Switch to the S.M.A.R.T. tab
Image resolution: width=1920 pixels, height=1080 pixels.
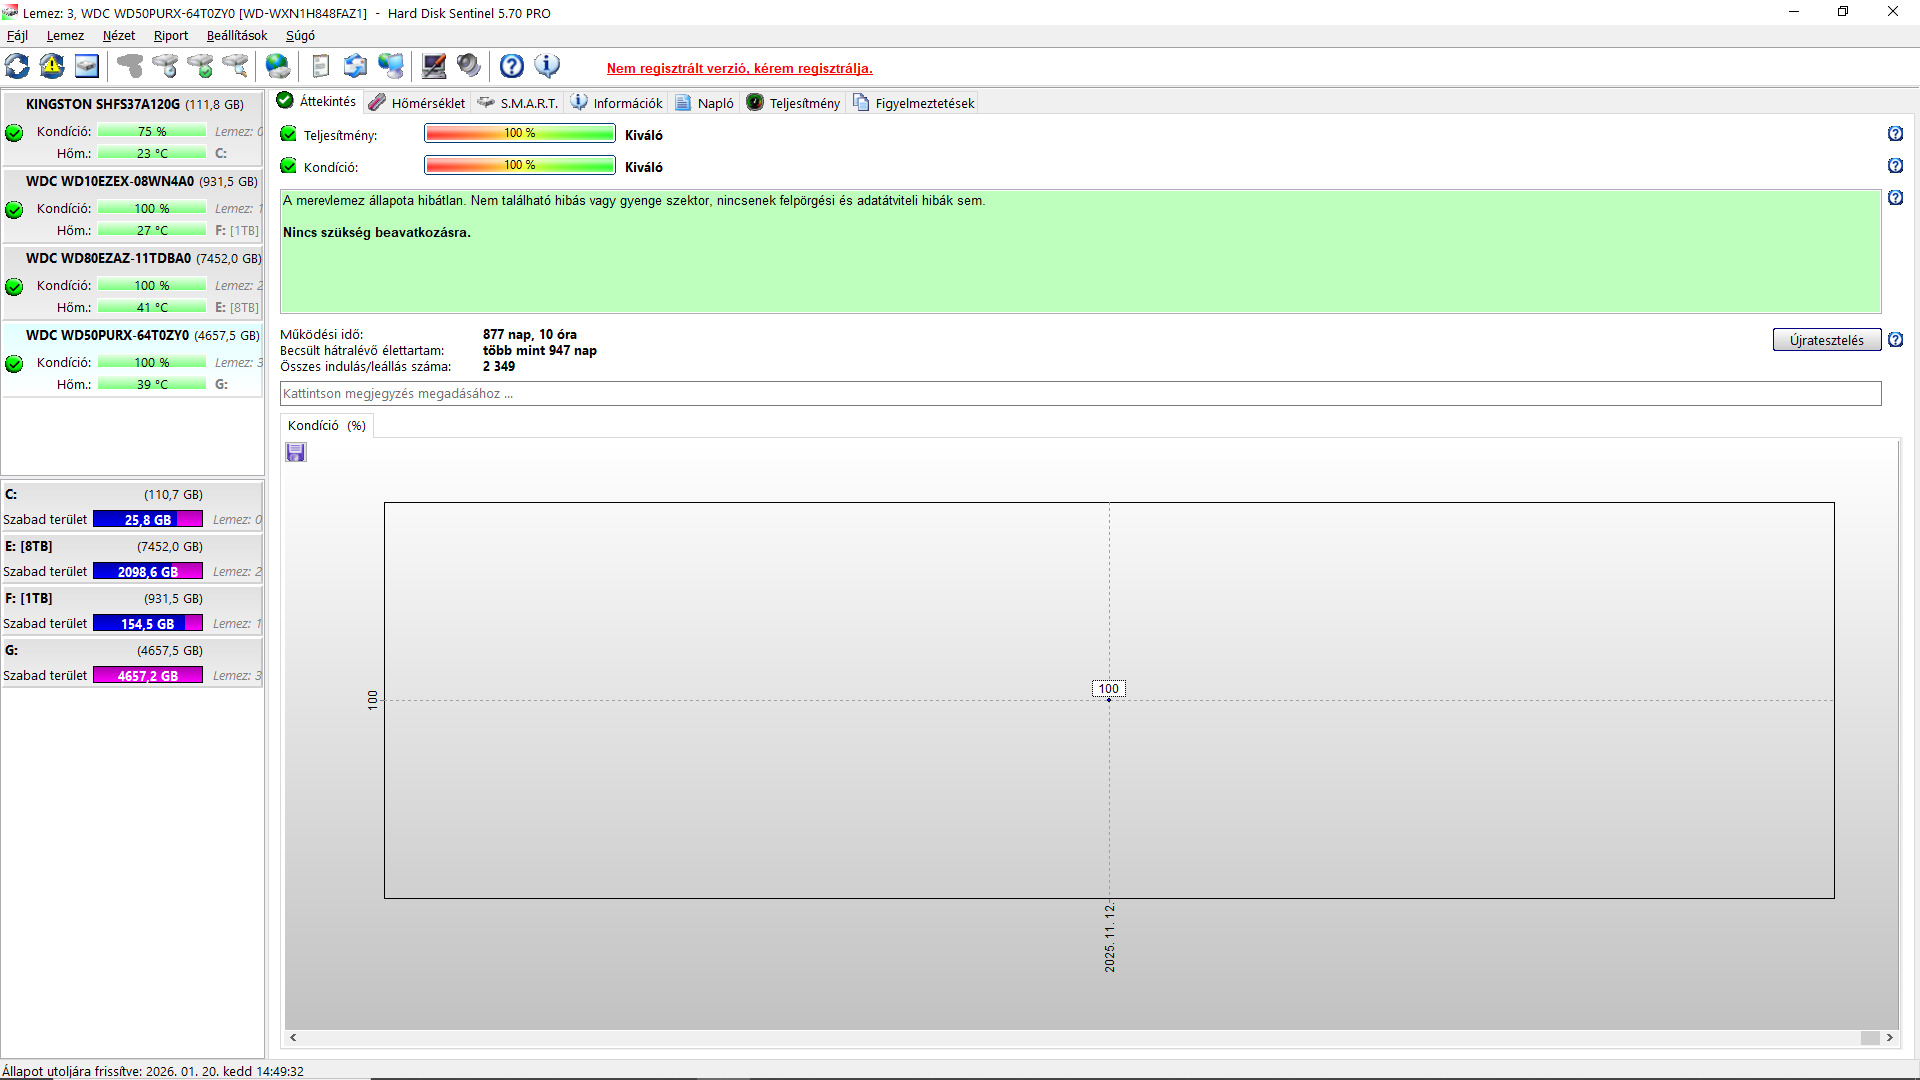pyautogui.click(x=519, y=103)
